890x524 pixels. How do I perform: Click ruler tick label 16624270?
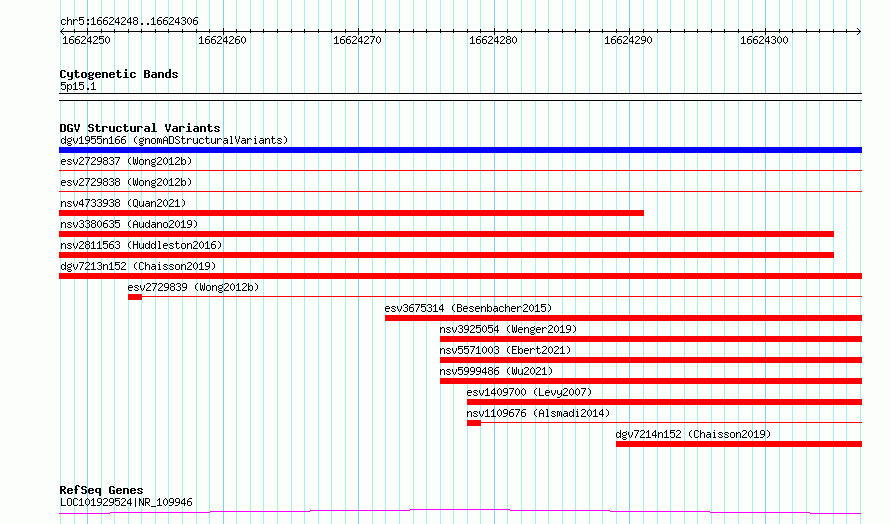tap(357, 40)
